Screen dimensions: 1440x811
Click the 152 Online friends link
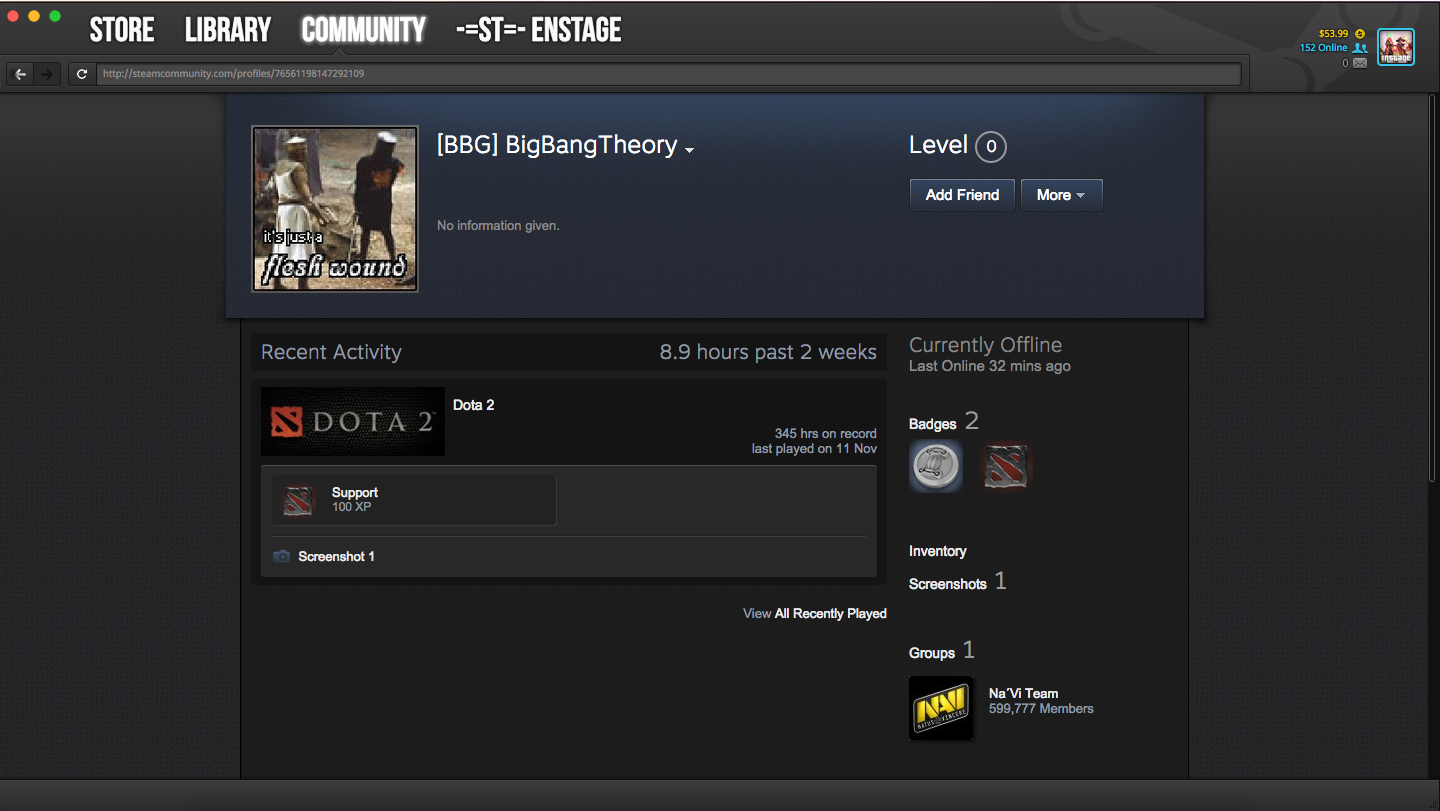point(1324,48)
